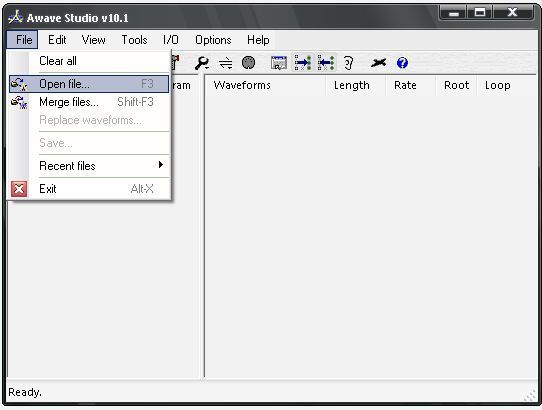This screenshot has width=542, height=410.
Task: Click the Waveforms column header
Action: 265,85
